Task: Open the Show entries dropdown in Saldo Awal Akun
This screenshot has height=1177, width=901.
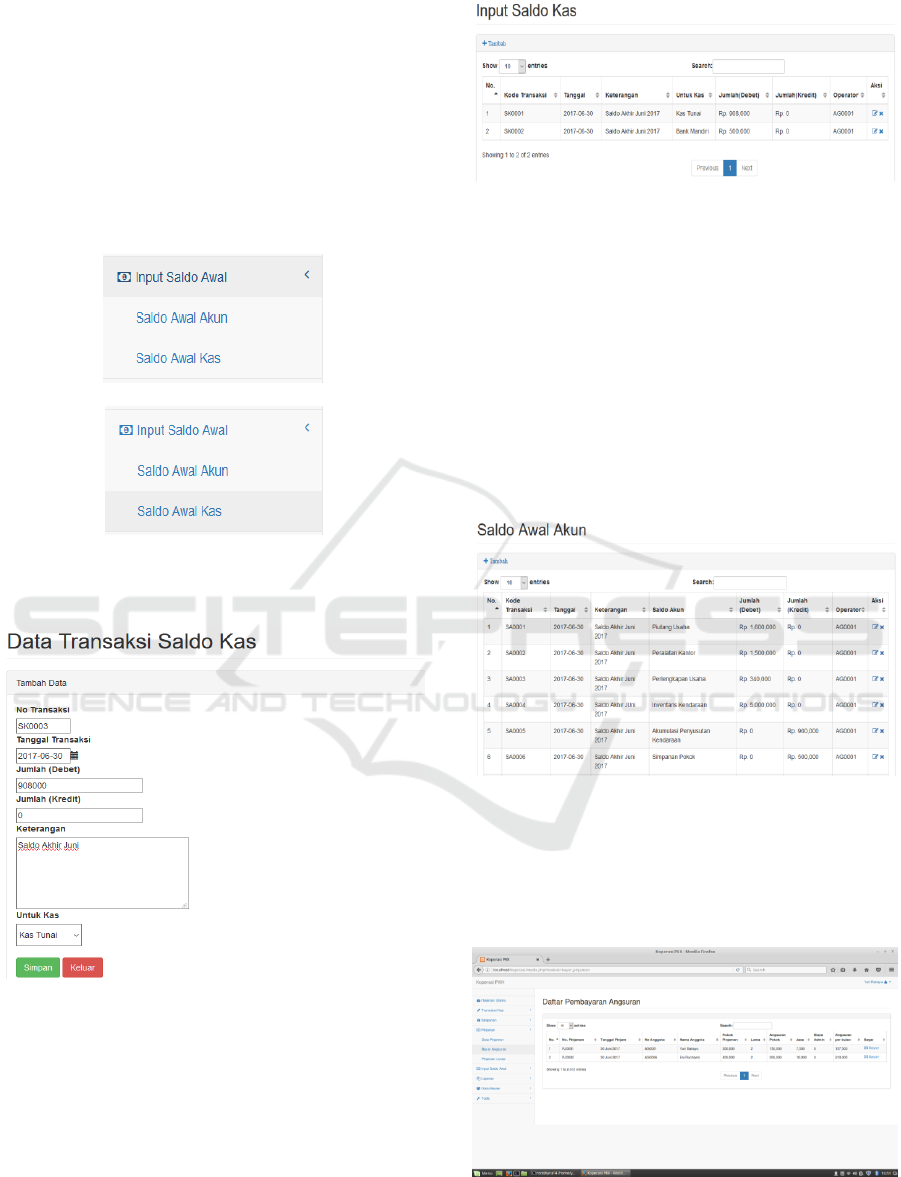Action: [x=515, y=581]
